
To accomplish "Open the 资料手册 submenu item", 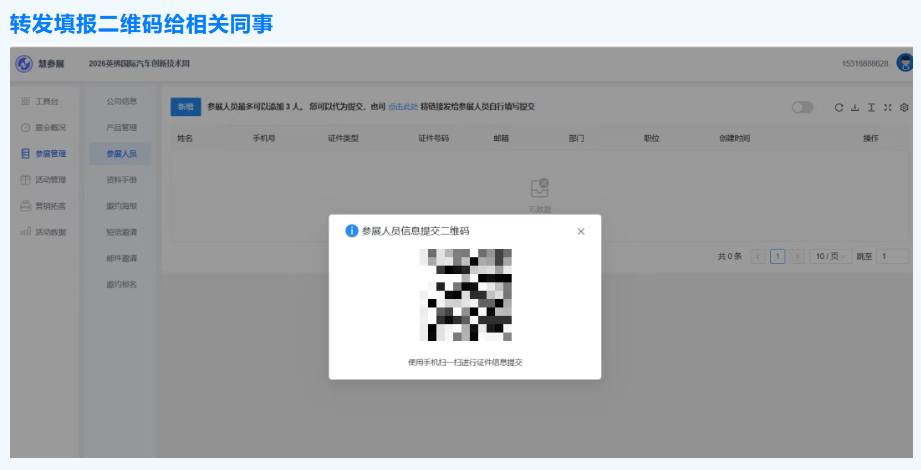I will [122, 180].
